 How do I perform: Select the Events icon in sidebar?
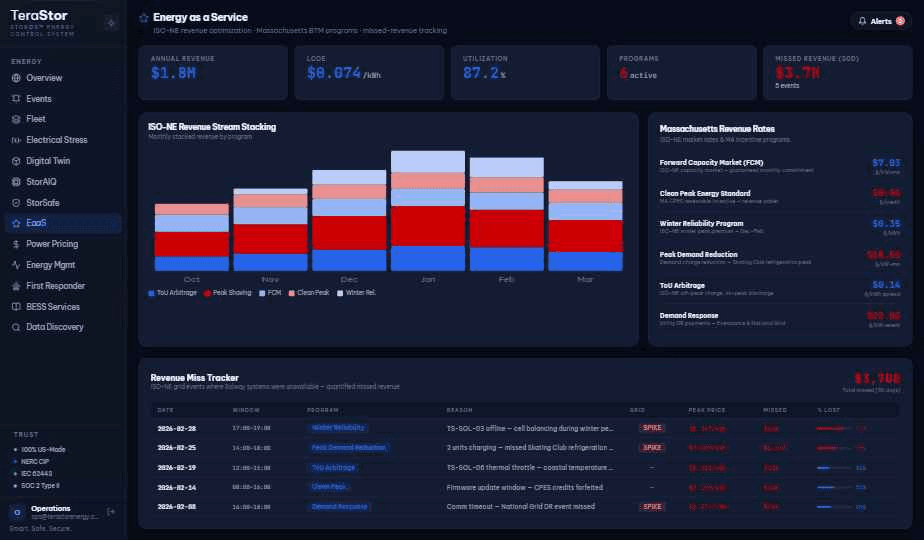(x=16, y=98)
